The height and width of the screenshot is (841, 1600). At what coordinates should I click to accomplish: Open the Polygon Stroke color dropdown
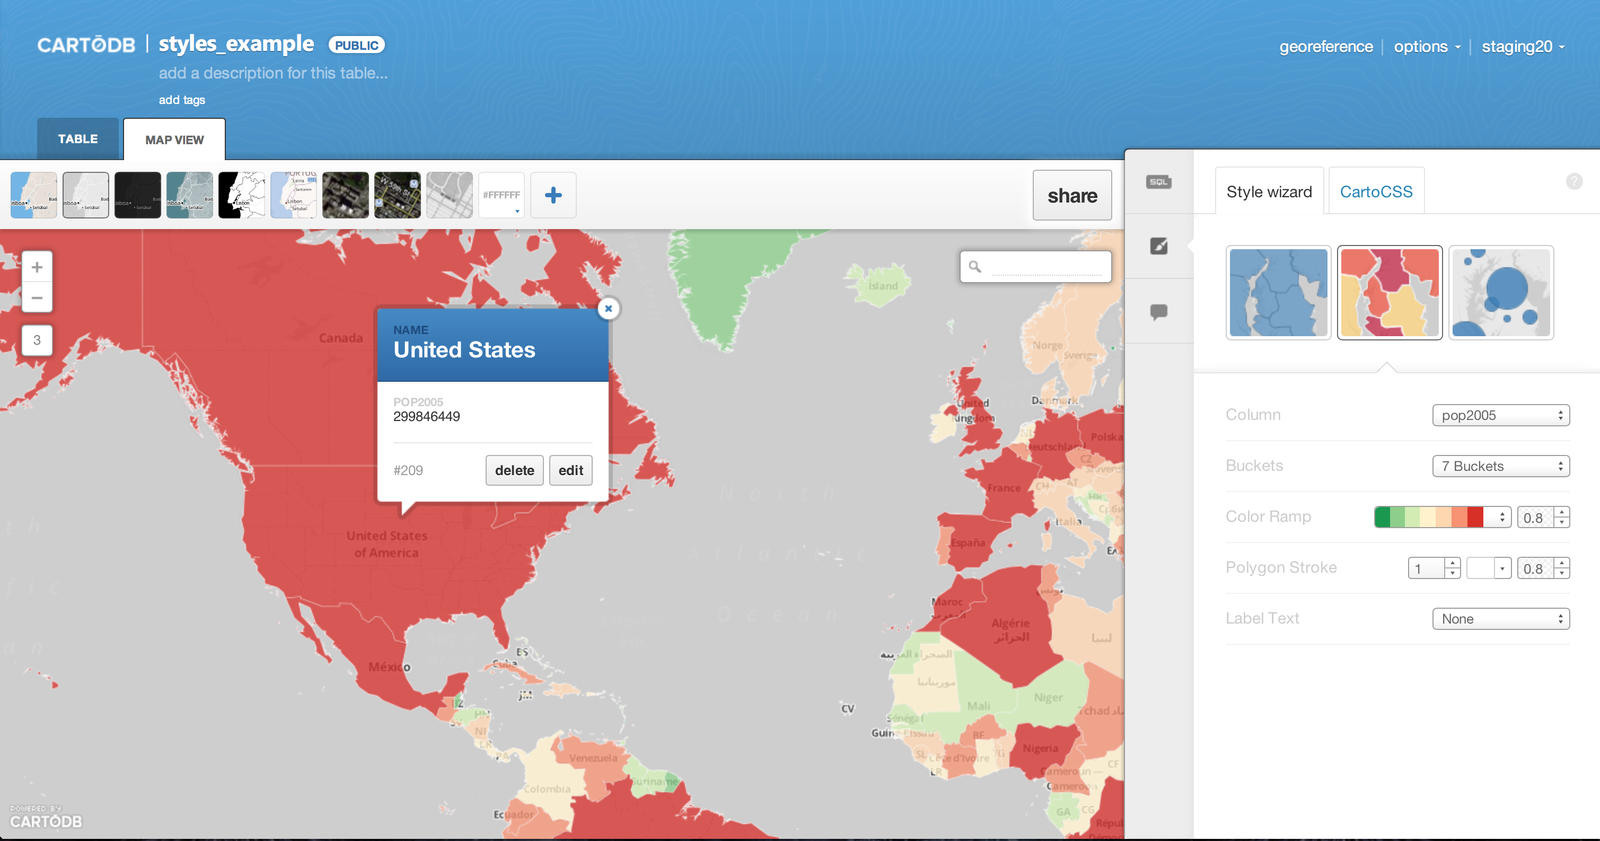(x=1489, y=568)
